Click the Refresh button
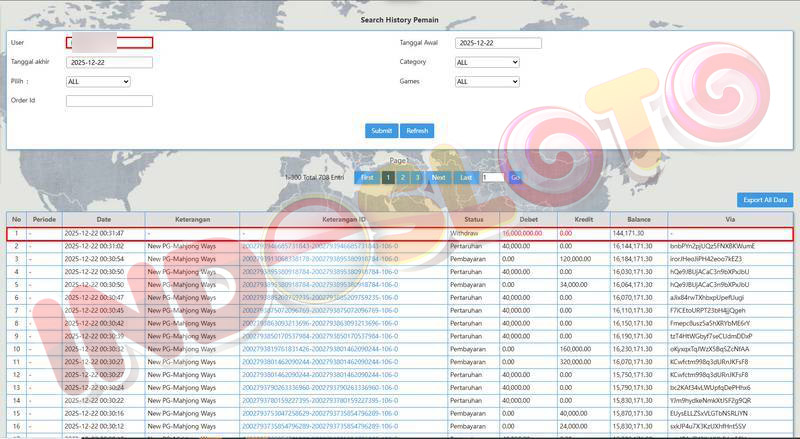This screenshot has width=800, height=439. (x=417, y=131)
